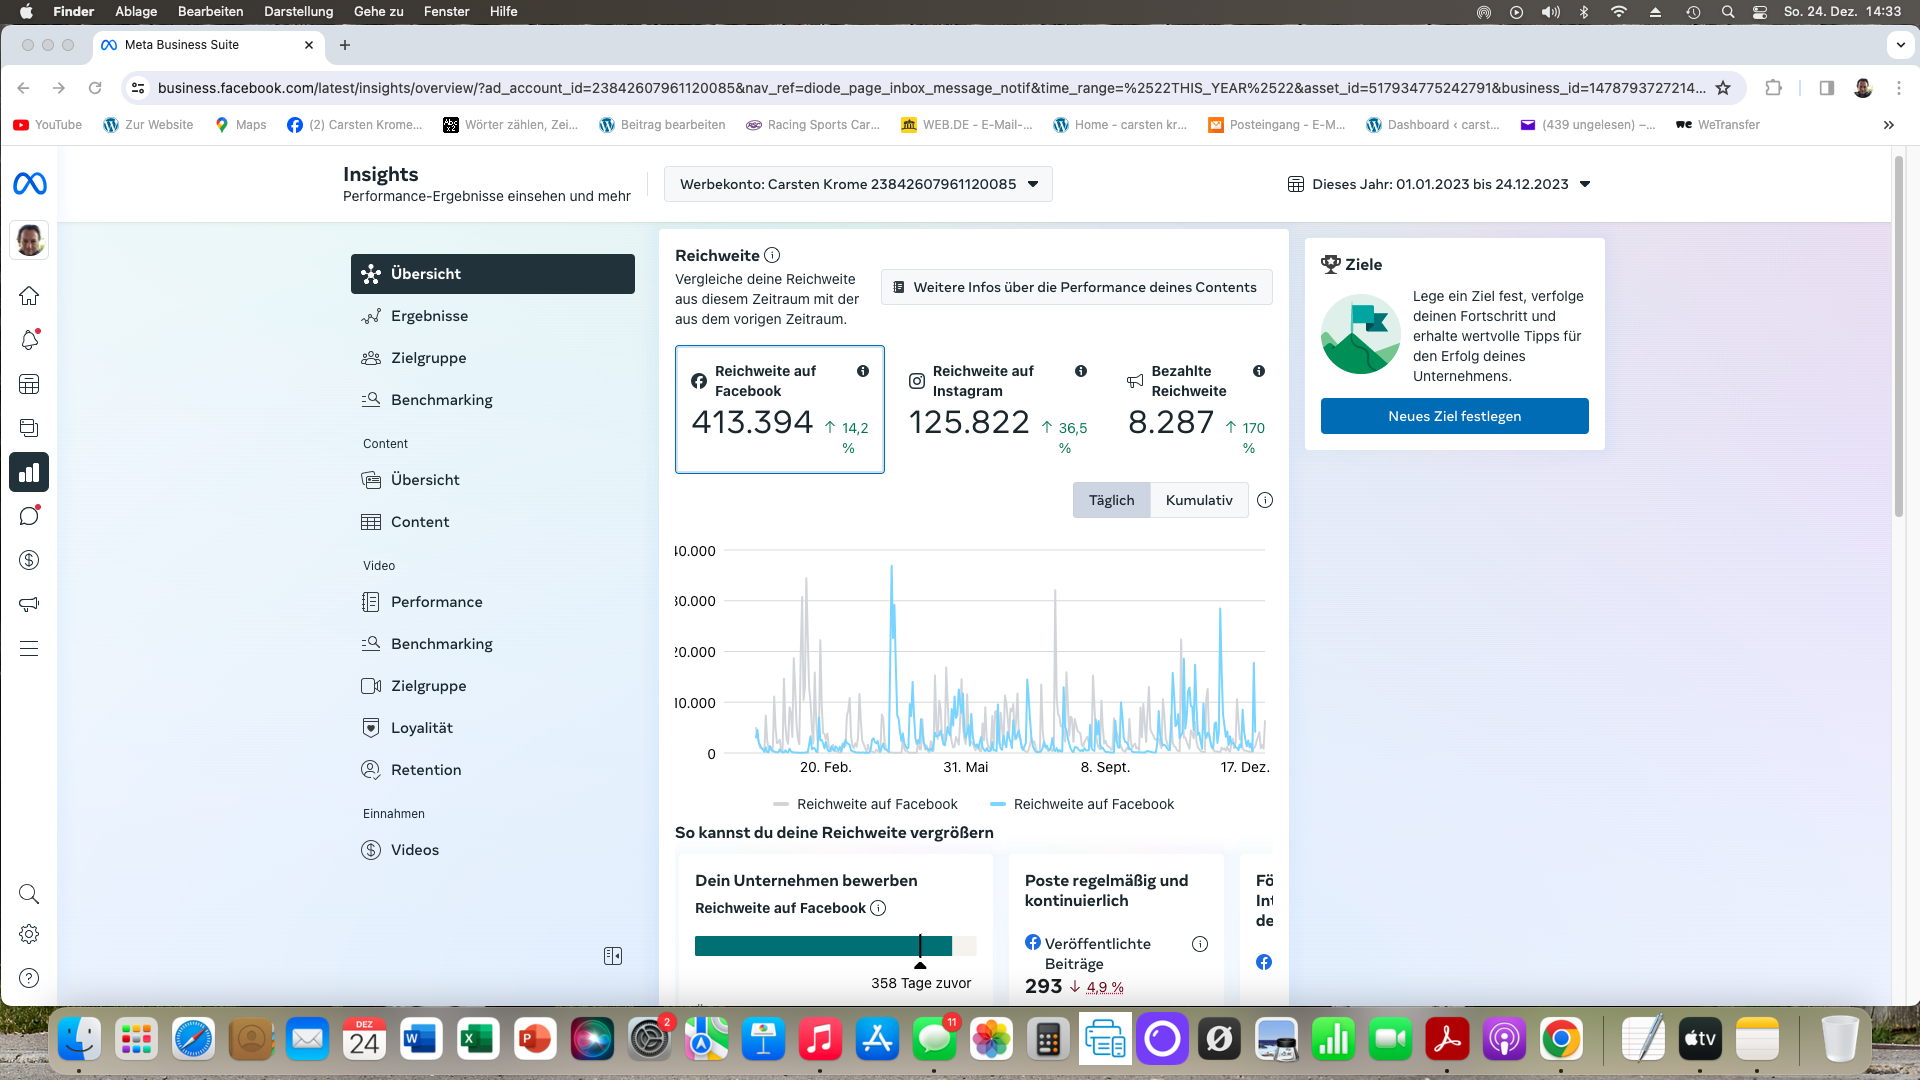Open Weitere Infos über die Performance button
The image size is (1920, 1080).
(1076, 287)
